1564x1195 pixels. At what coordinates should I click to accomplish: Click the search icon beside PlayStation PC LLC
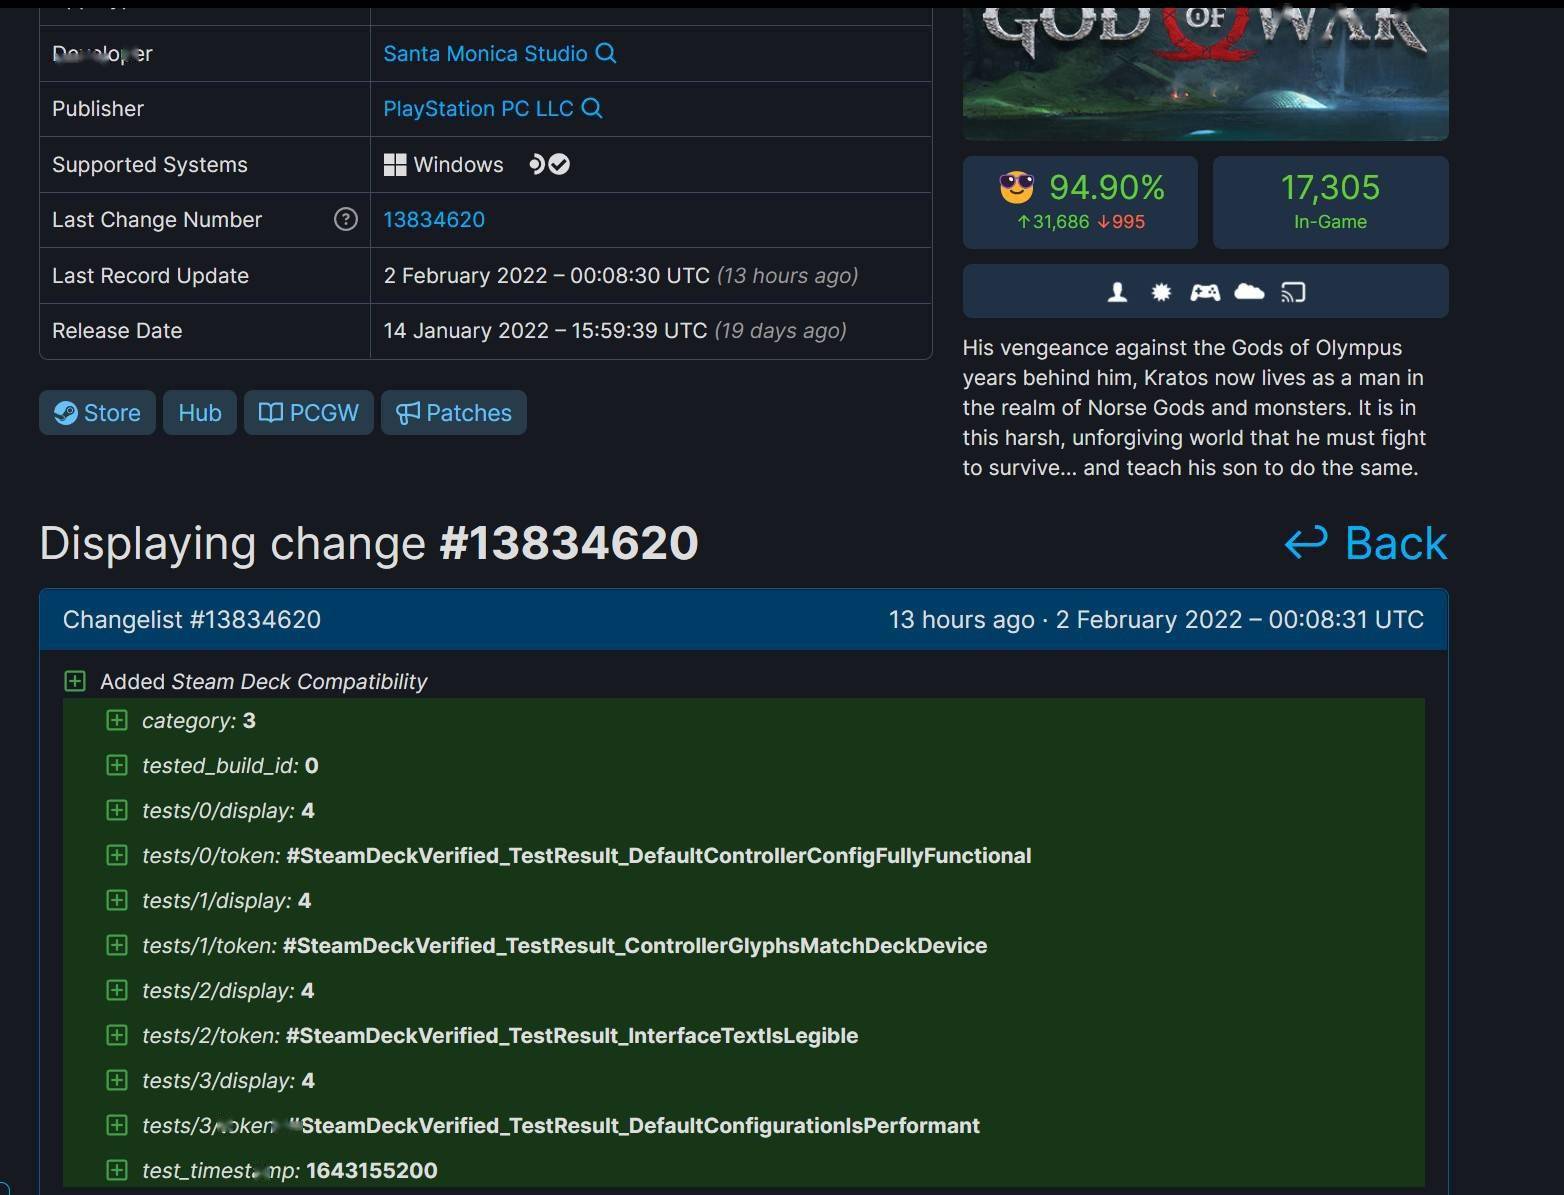592,108
